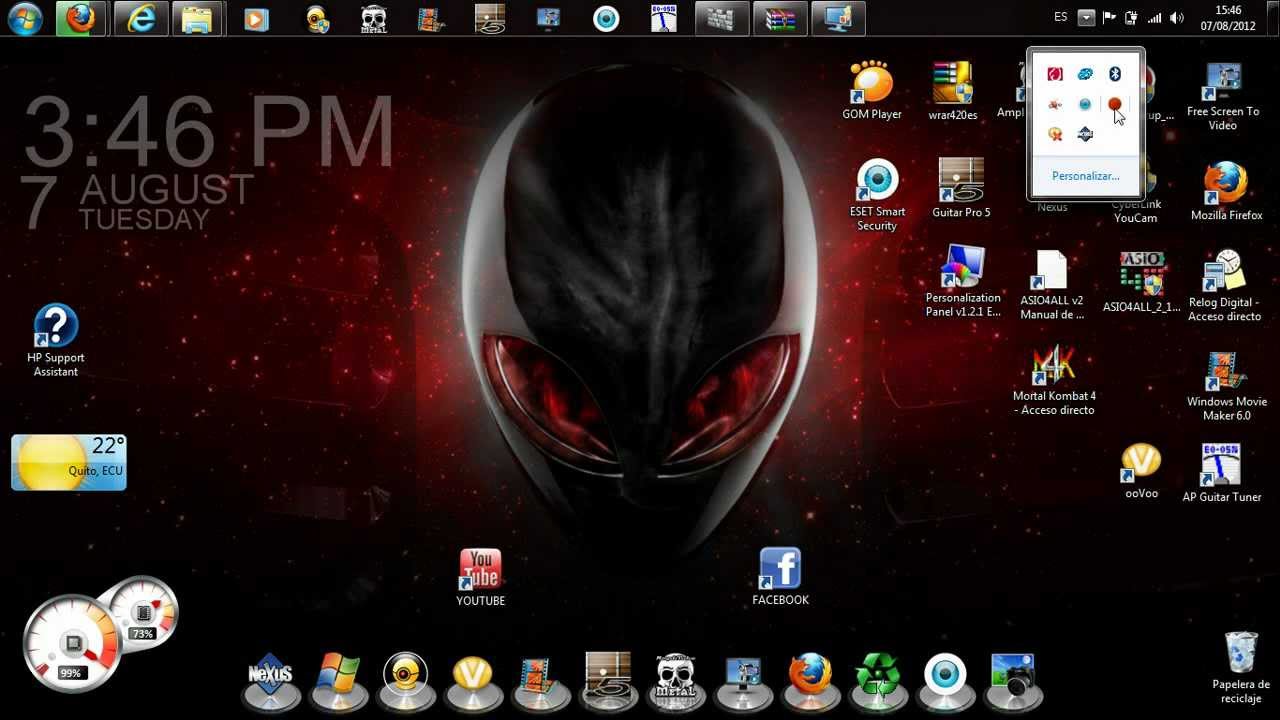Click the Metal skull icon in taskbar
Viewport: 1280px width, 720px height.
[373, 19]
